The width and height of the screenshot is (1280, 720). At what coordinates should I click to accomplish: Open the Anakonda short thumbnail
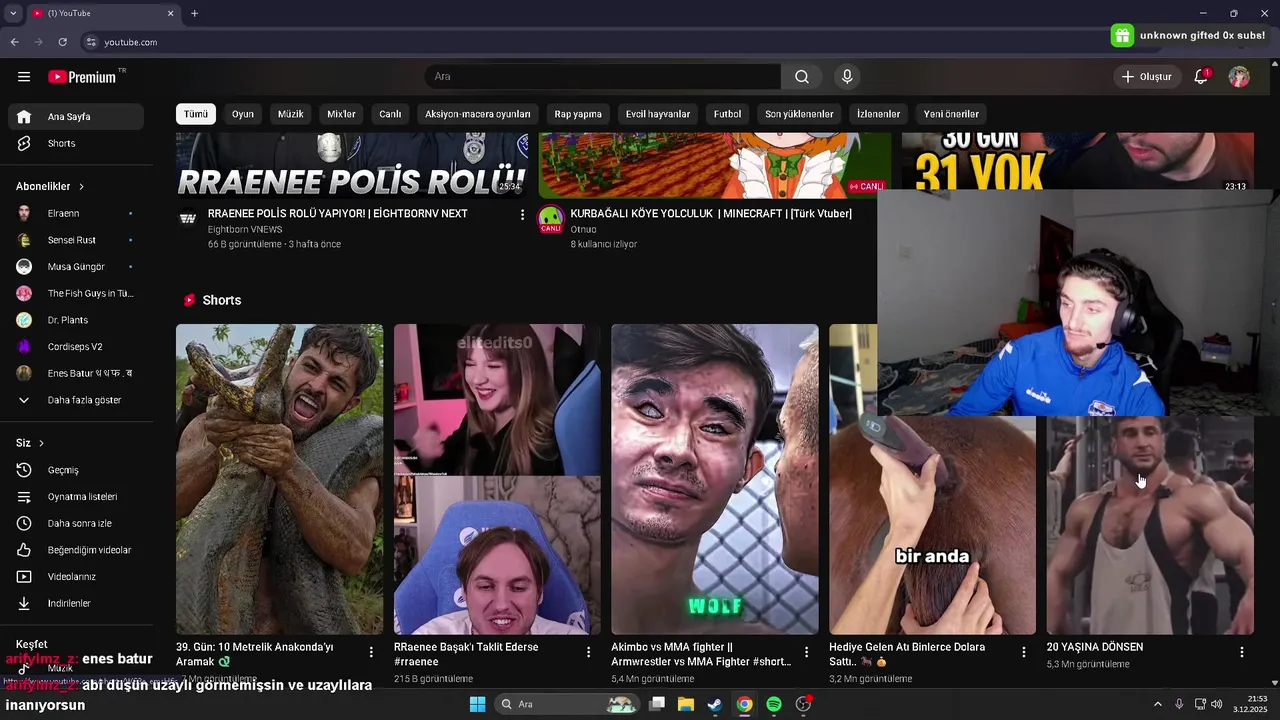(x=279, y=479)
